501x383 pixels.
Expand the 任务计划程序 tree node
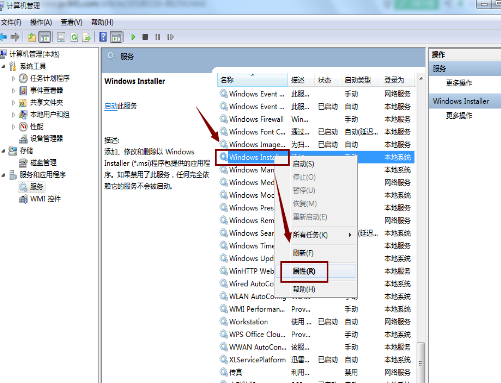pyautogui.click(x=13, y=78)
